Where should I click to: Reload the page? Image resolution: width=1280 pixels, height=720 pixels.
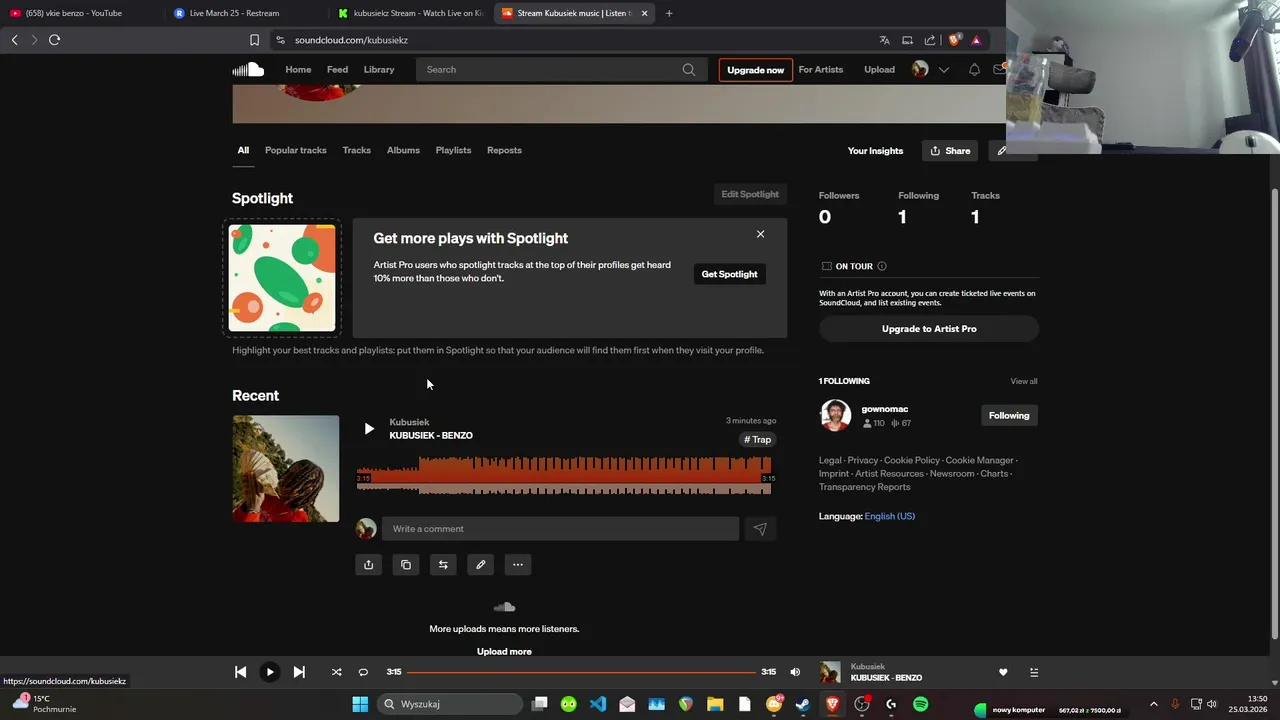(54, 40)
